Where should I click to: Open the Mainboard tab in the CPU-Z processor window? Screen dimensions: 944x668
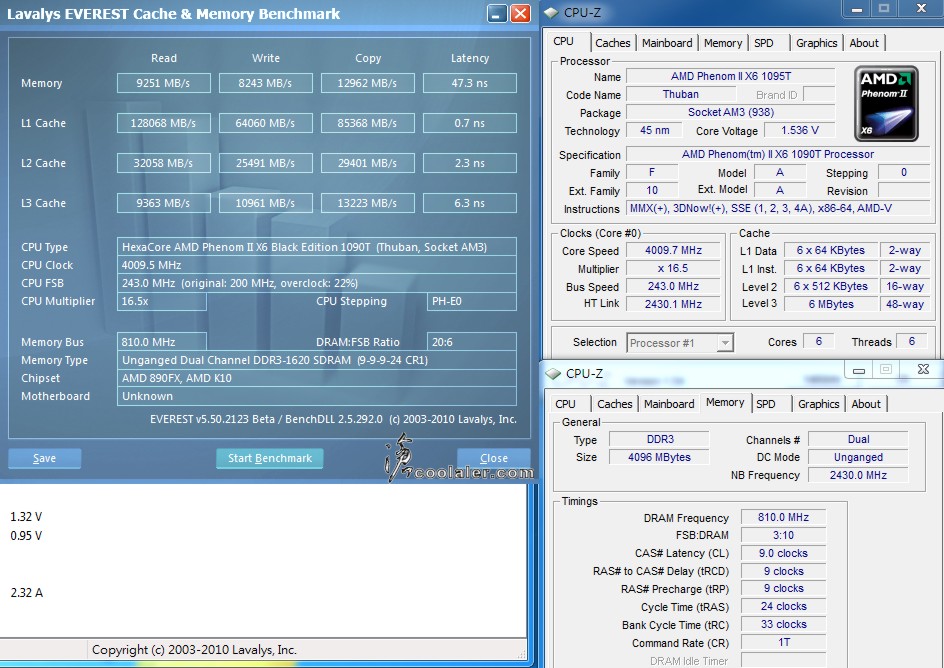pyautogui.click(x=667, y=43)
